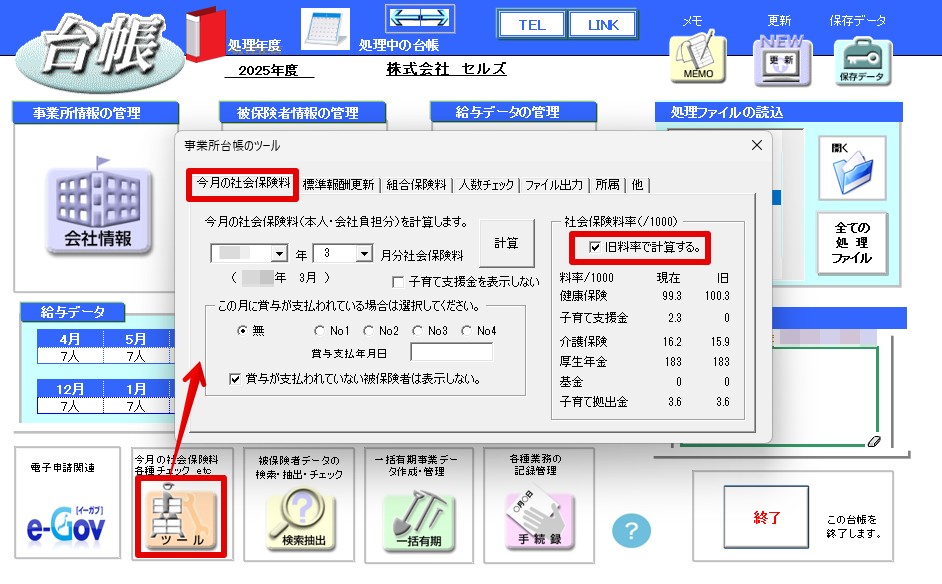942x584 pixels.
Task: Open the 保存データ briefcase icon
Action: pos(862,60)
